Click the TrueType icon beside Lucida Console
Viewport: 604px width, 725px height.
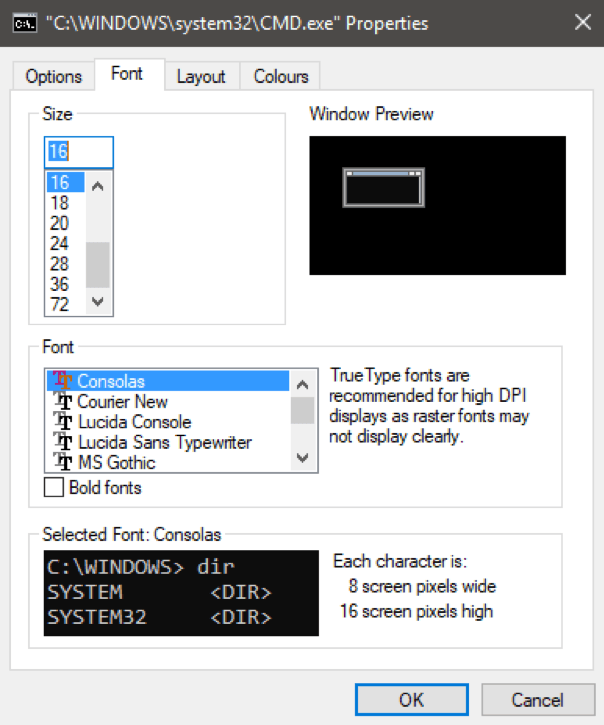62,421
